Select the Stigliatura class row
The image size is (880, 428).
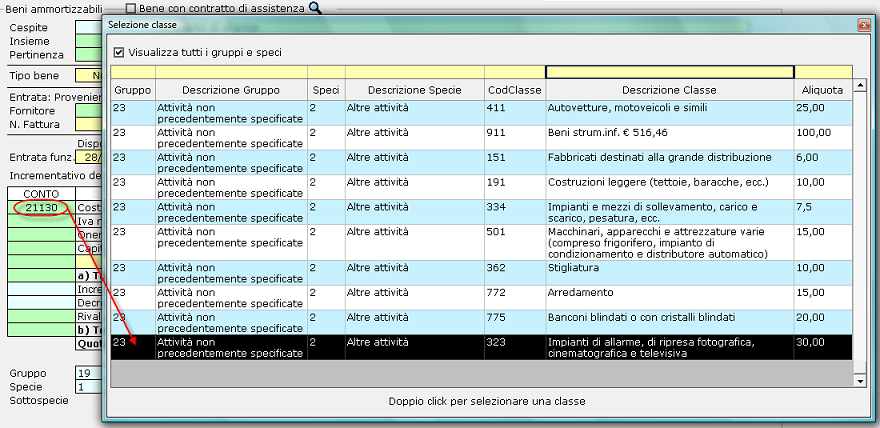tap(482, 273)
